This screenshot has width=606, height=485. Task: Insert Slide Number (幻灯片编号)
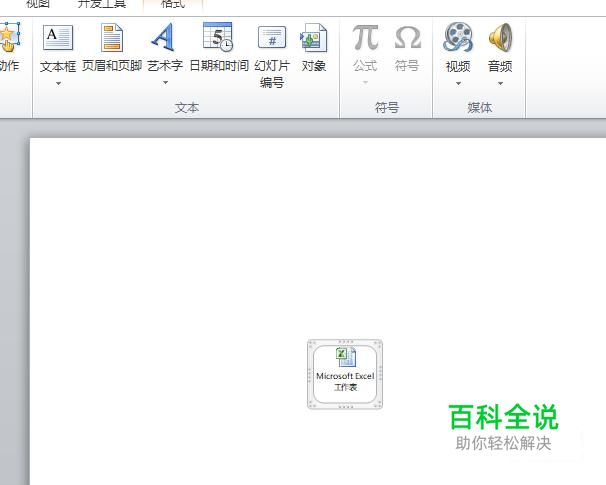coord(272,56)
